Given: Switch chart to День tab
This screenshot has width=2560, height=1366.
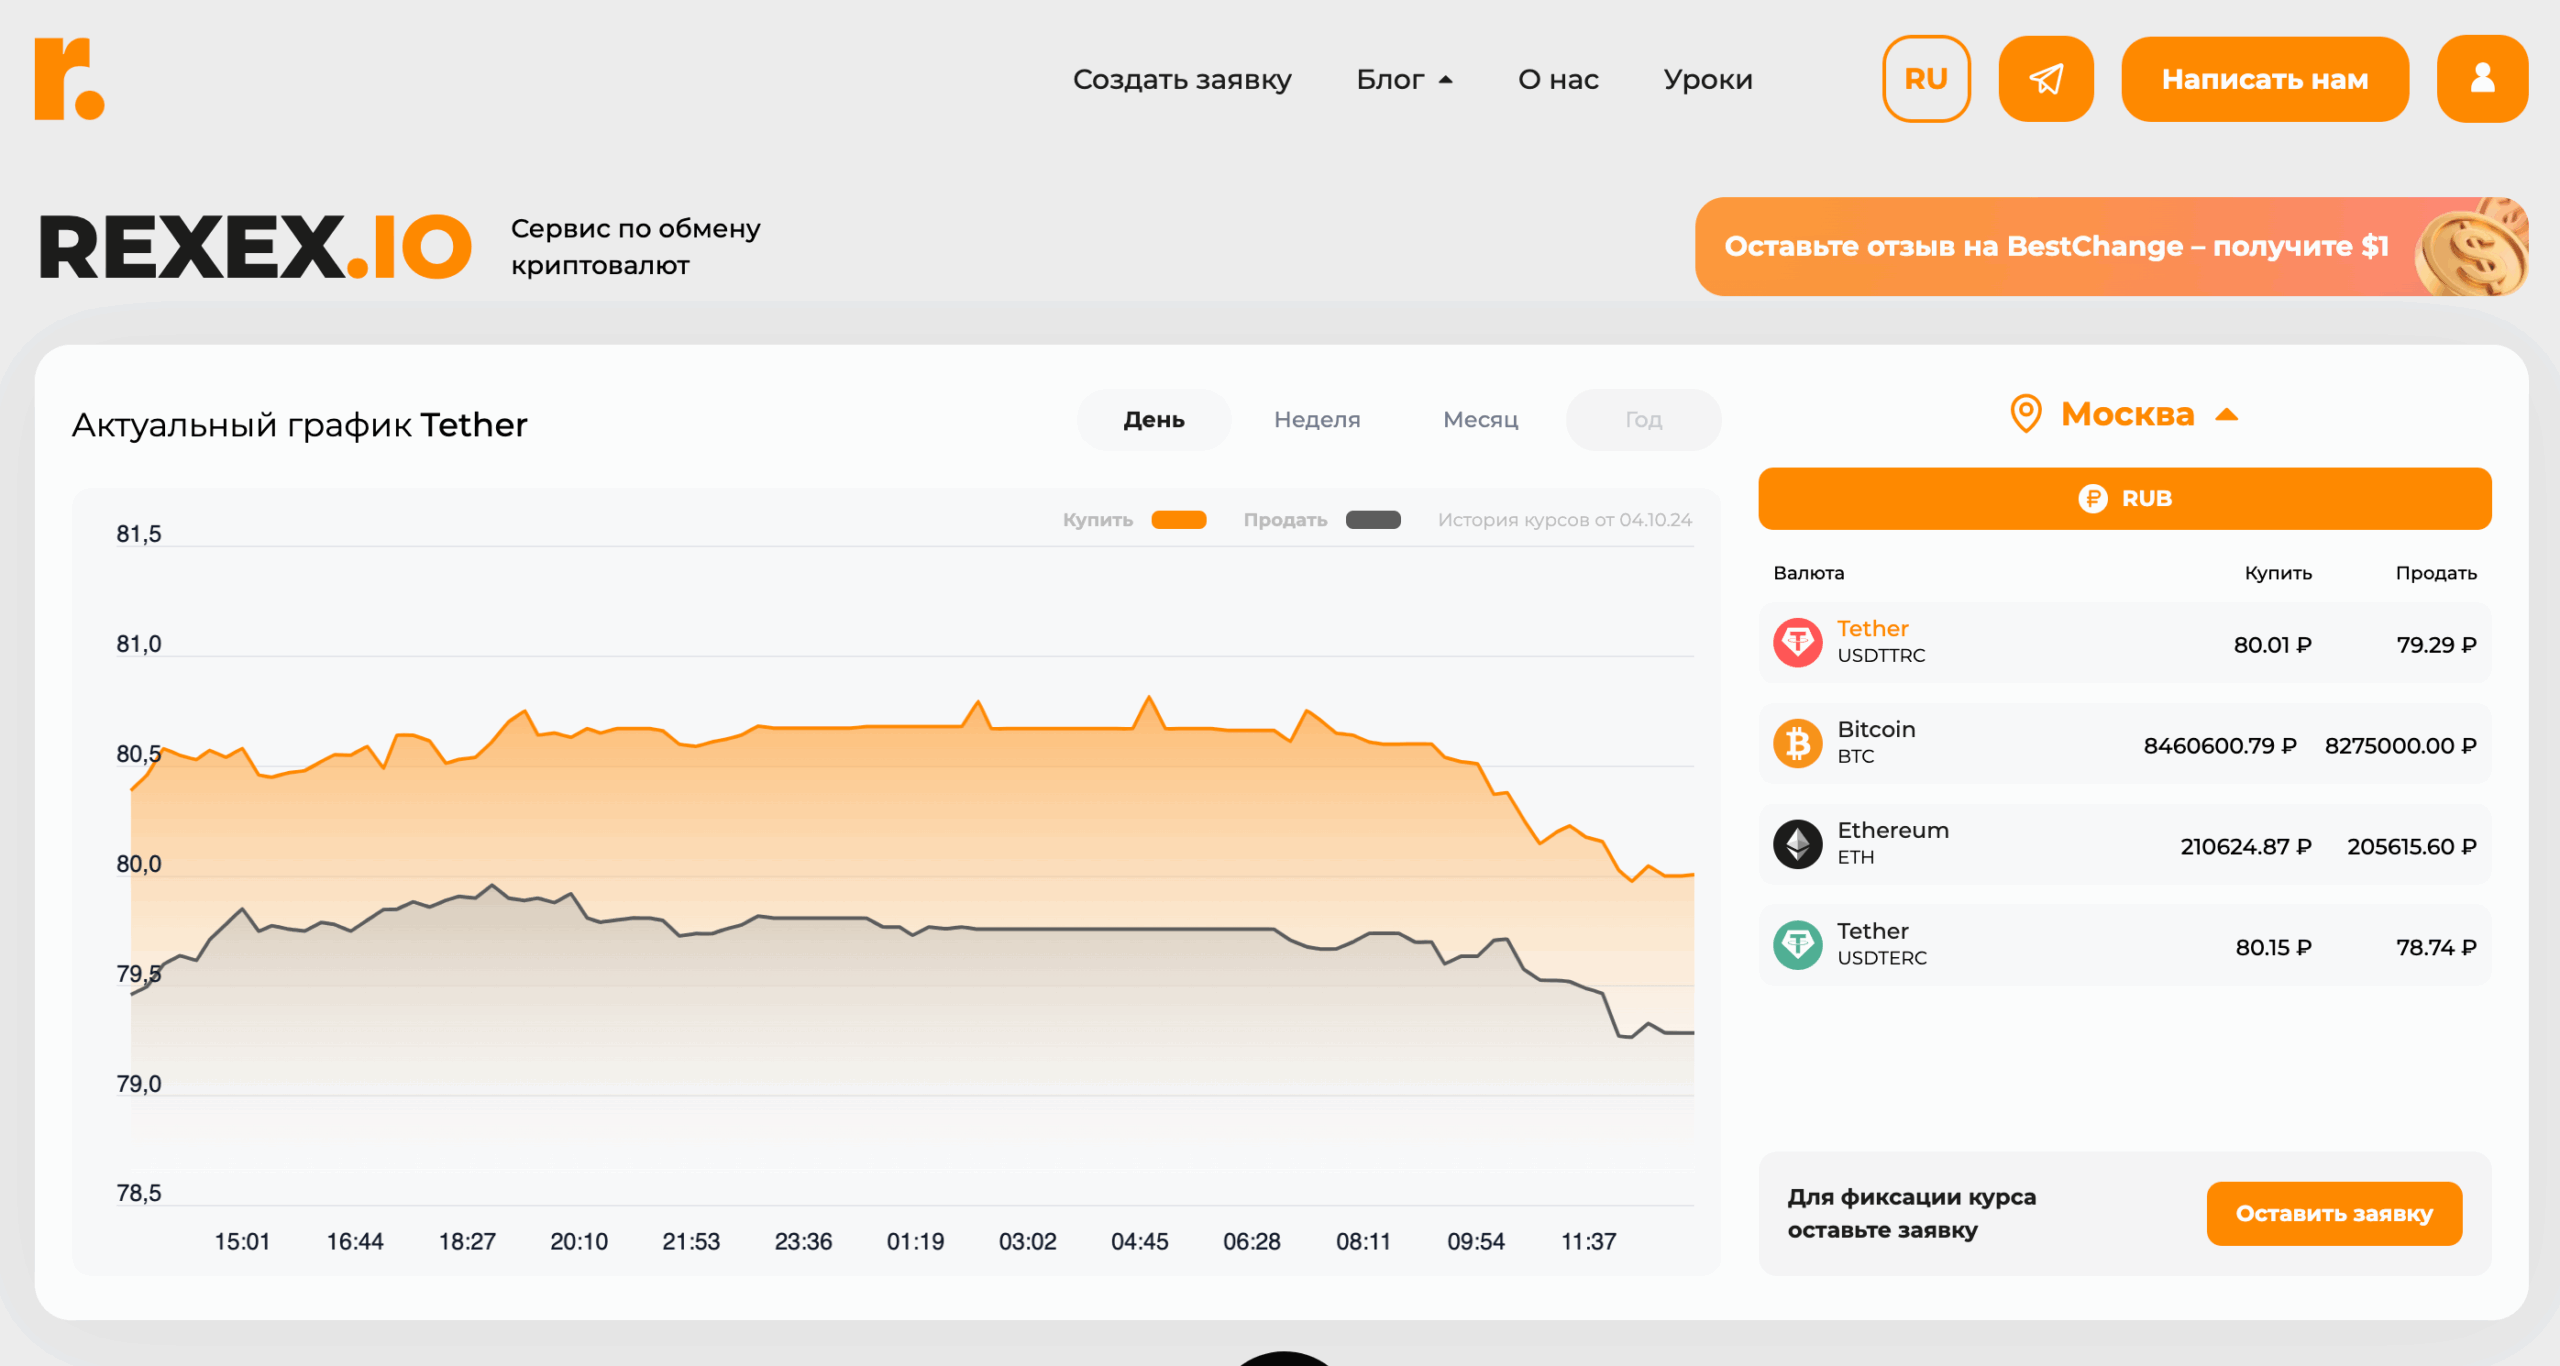Looking at the screenshot, I should tap(1154, 420).
